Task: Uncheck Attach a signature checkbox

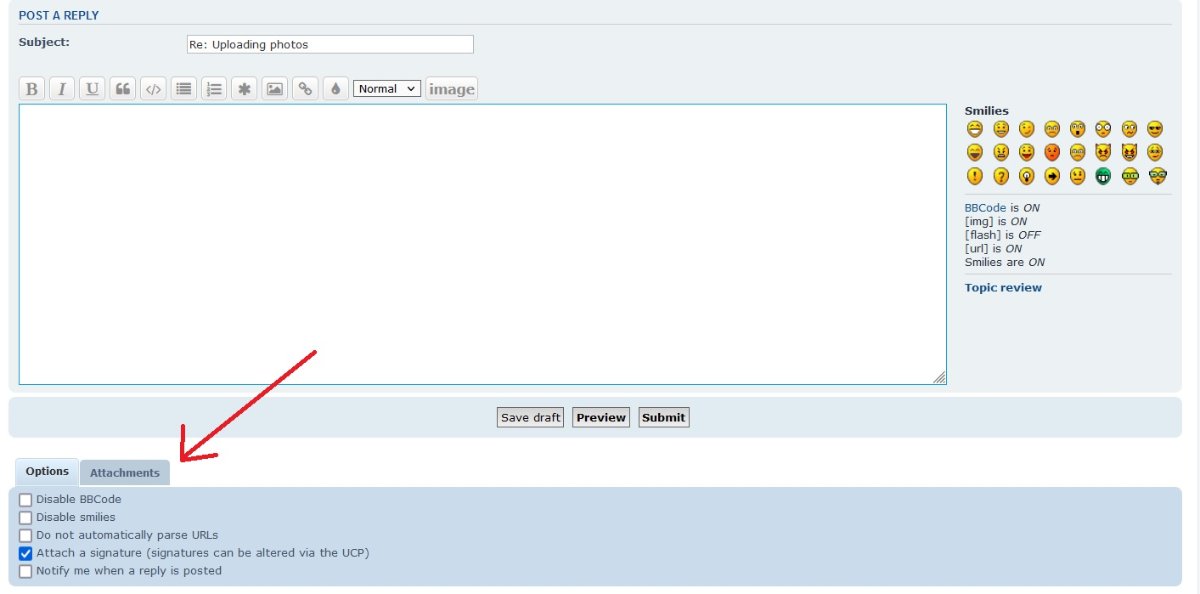Action: (26, 553)
